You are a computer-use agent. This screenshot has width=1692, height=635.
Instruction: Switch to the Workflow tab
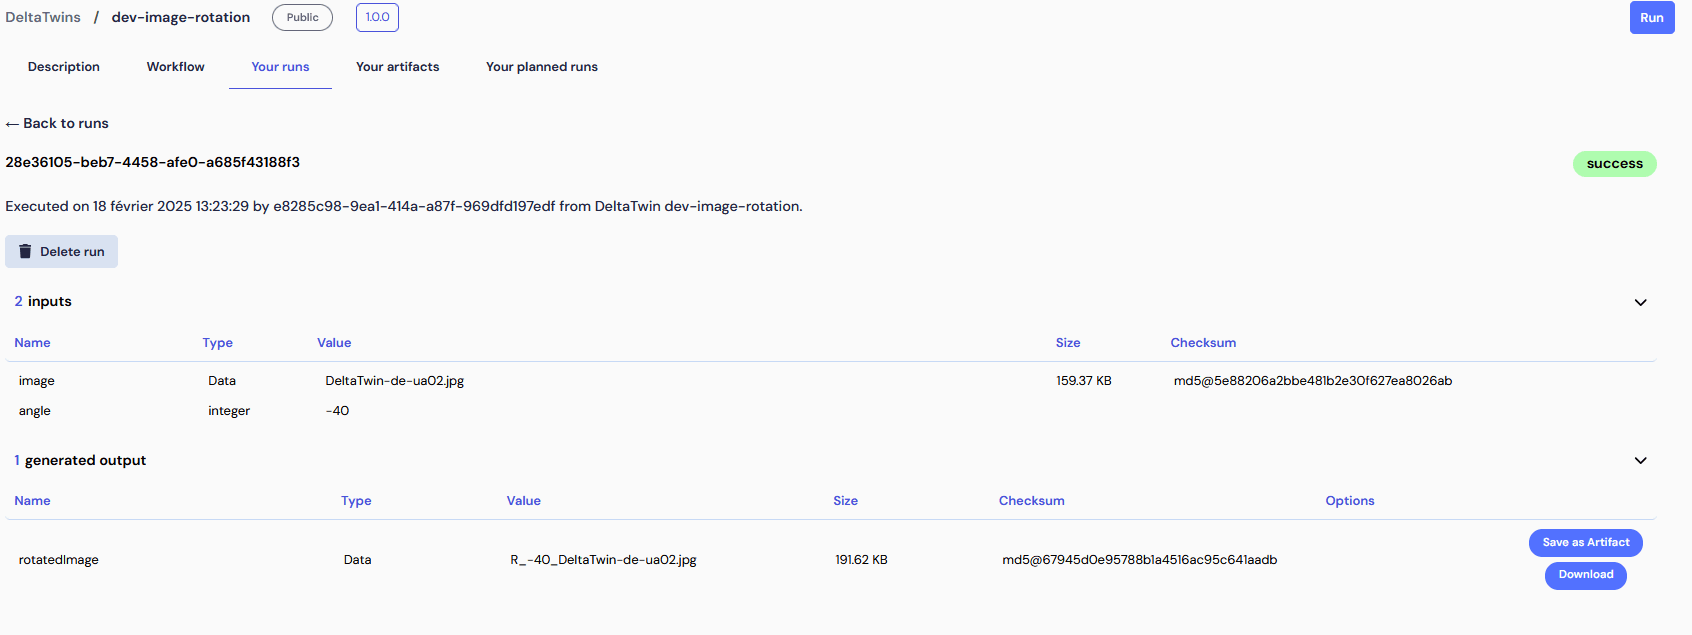(x=175, y=67)
